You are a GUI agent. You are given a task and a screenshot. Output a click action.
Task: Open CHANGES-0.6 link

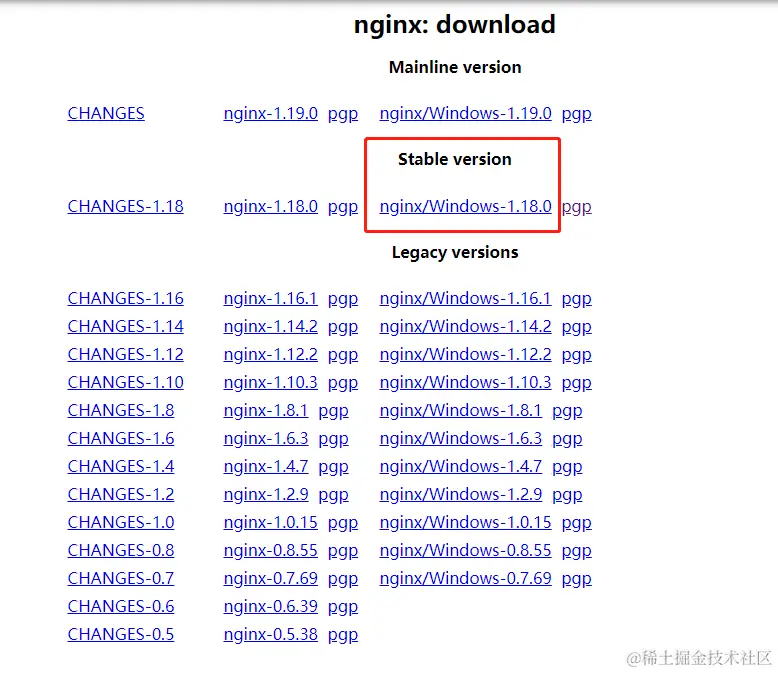pos(121,607)
